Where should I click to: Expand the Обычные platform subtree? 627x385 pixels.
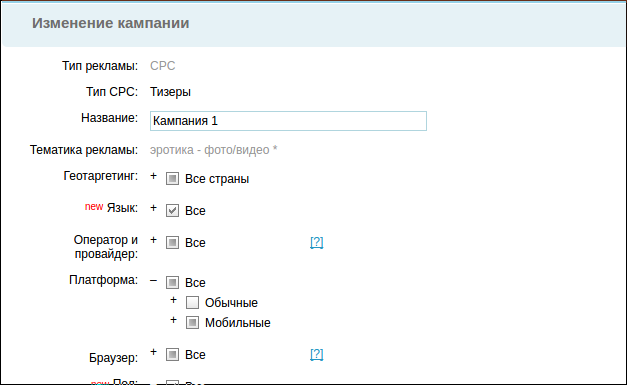coord(173,300)
